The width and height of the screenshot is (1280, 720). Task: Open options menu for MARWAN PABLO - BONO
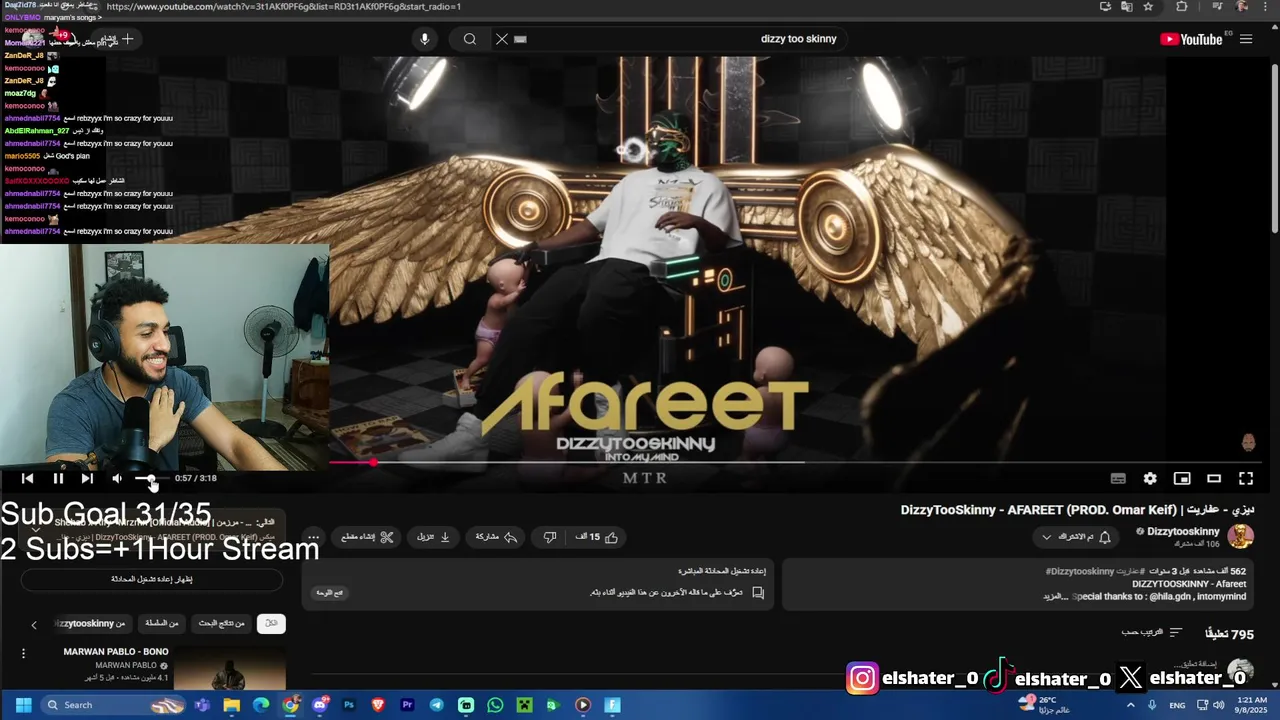tap(23, 653)
